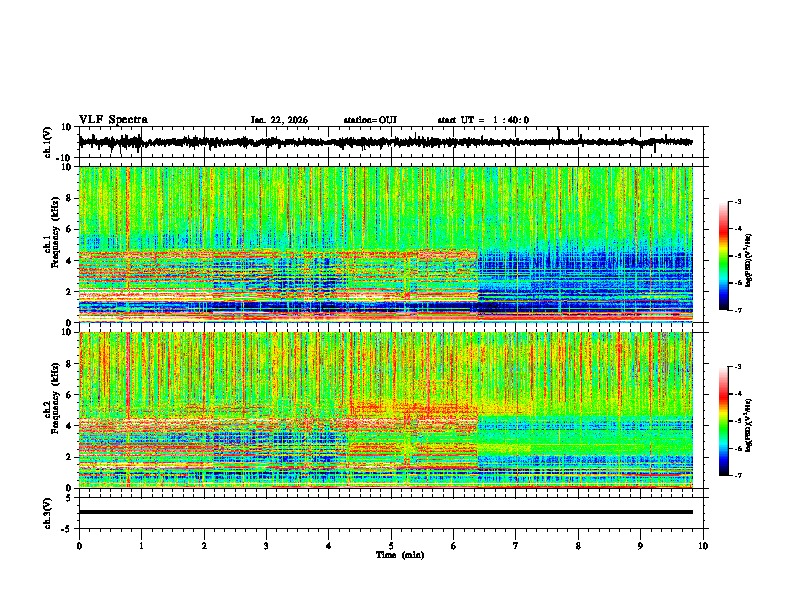Click time axis tick label "10" at bottom right
The width and height of the screenshot is (792, 612).
(703, 546)
